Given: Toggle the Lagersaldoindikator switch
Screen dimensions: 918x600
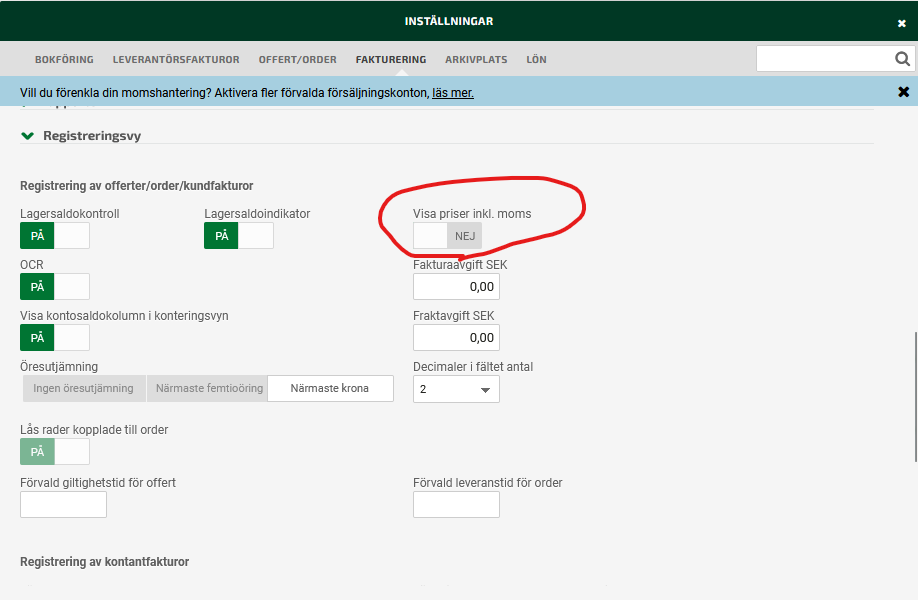Looking at the screenshot, I should tap(239, 236).
